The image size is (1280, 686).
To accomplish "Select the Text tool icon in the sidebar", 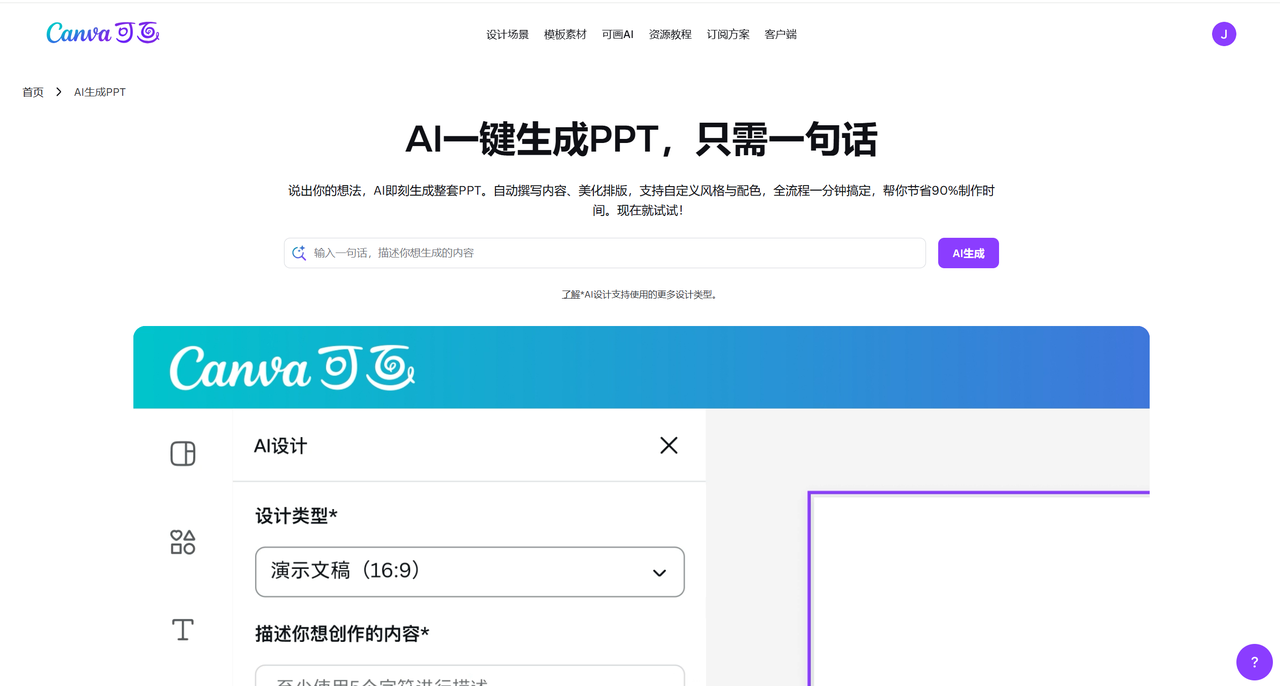I will pyautogui.click(x=182, y=630).
